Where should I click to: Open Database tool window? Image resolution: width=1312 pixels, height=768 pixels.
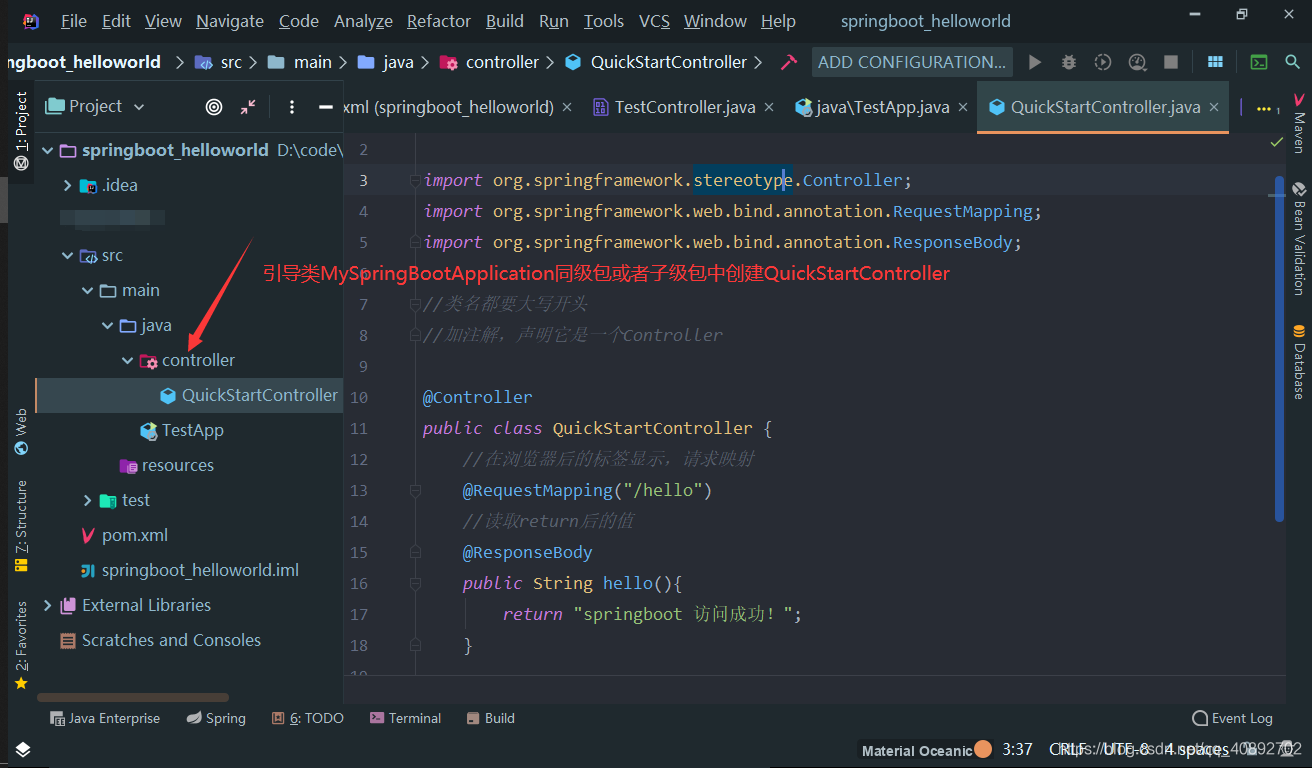(1299, 361)
